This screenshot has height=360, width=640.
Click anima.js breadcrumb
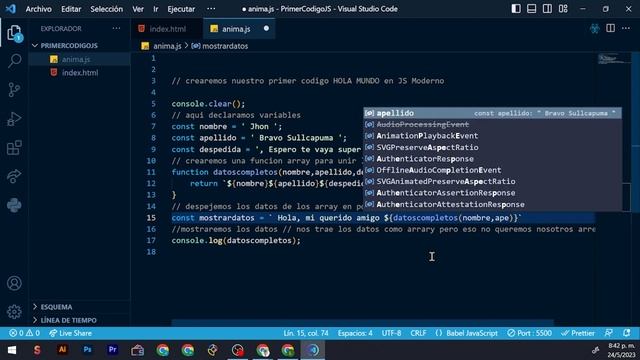167,46
